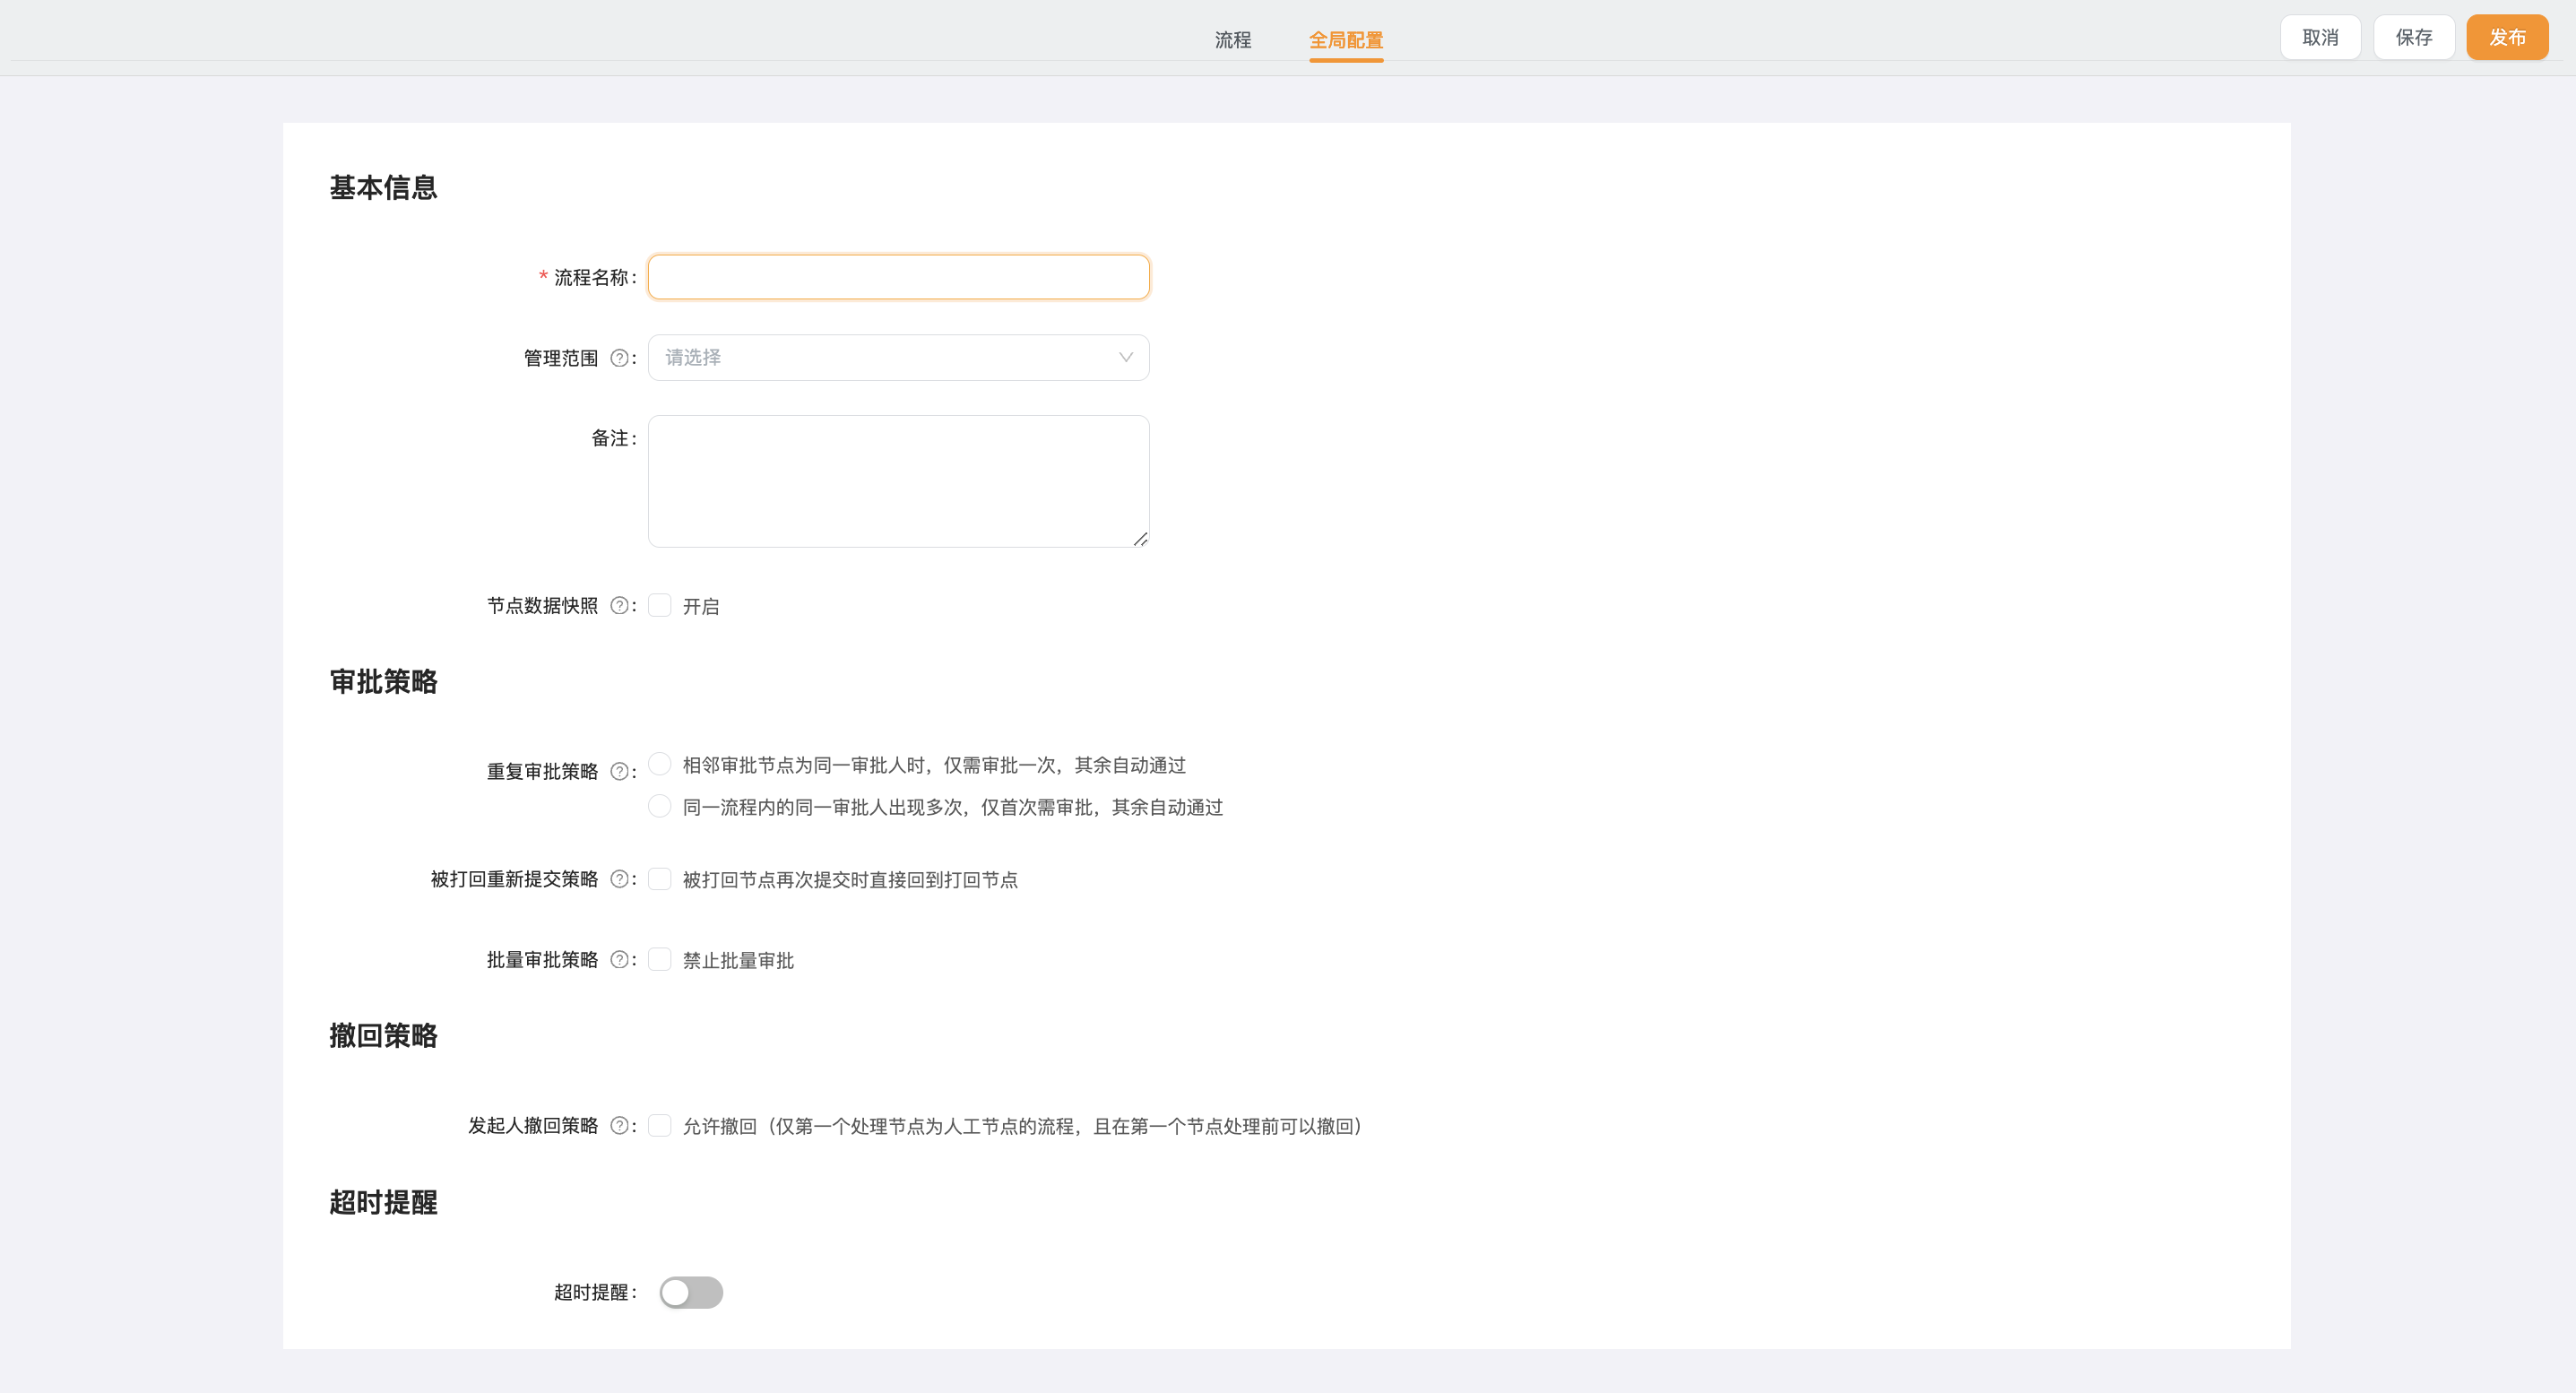Focus the 流程名称 input field
The width and height of the screenshot is (2576, 1393).
click(x=898, y=277)
